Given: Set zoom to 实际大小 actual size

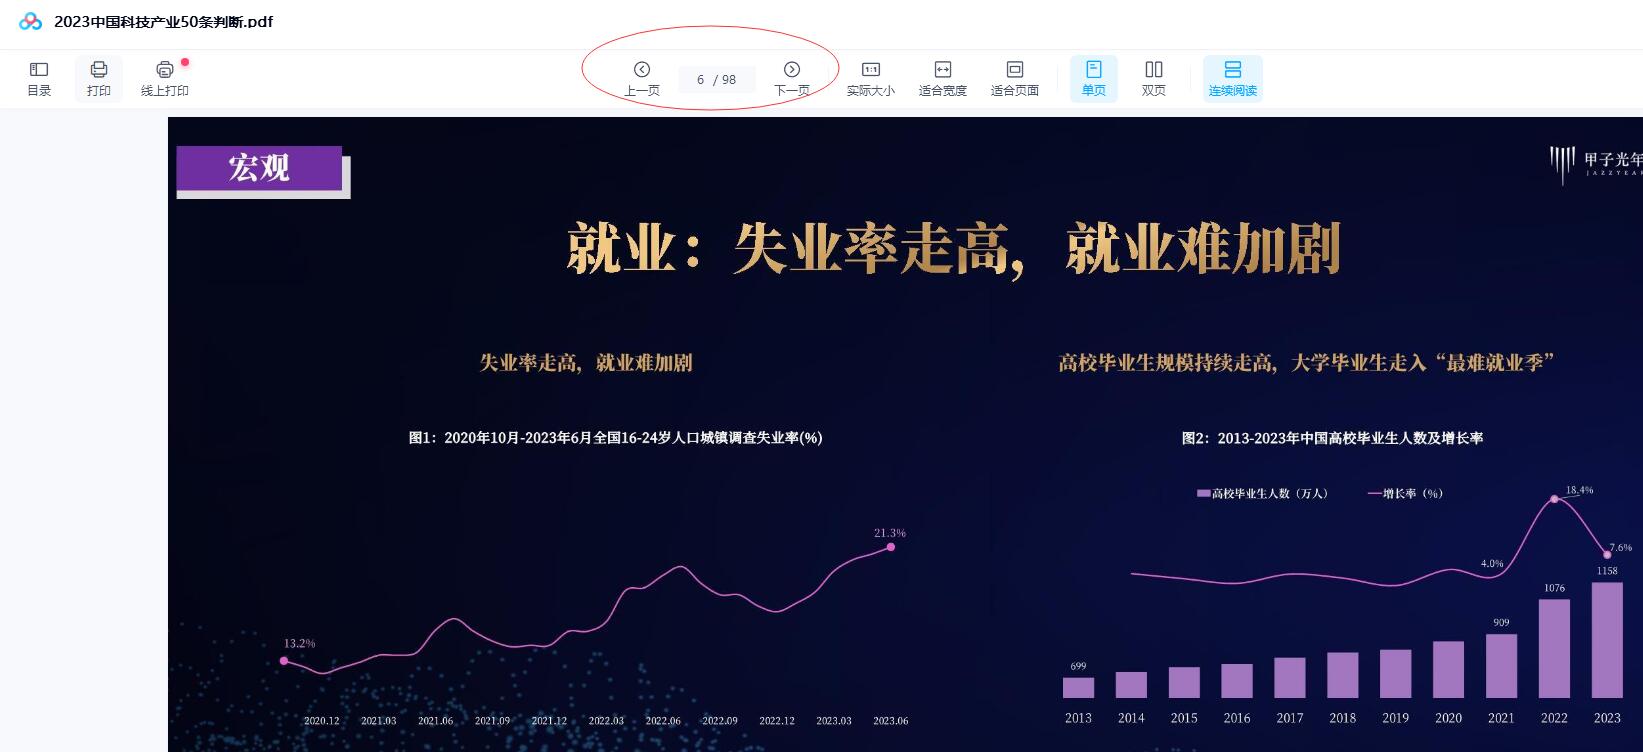Looking at the screenshot, I should pyautogui.click(x=870, y=78).
